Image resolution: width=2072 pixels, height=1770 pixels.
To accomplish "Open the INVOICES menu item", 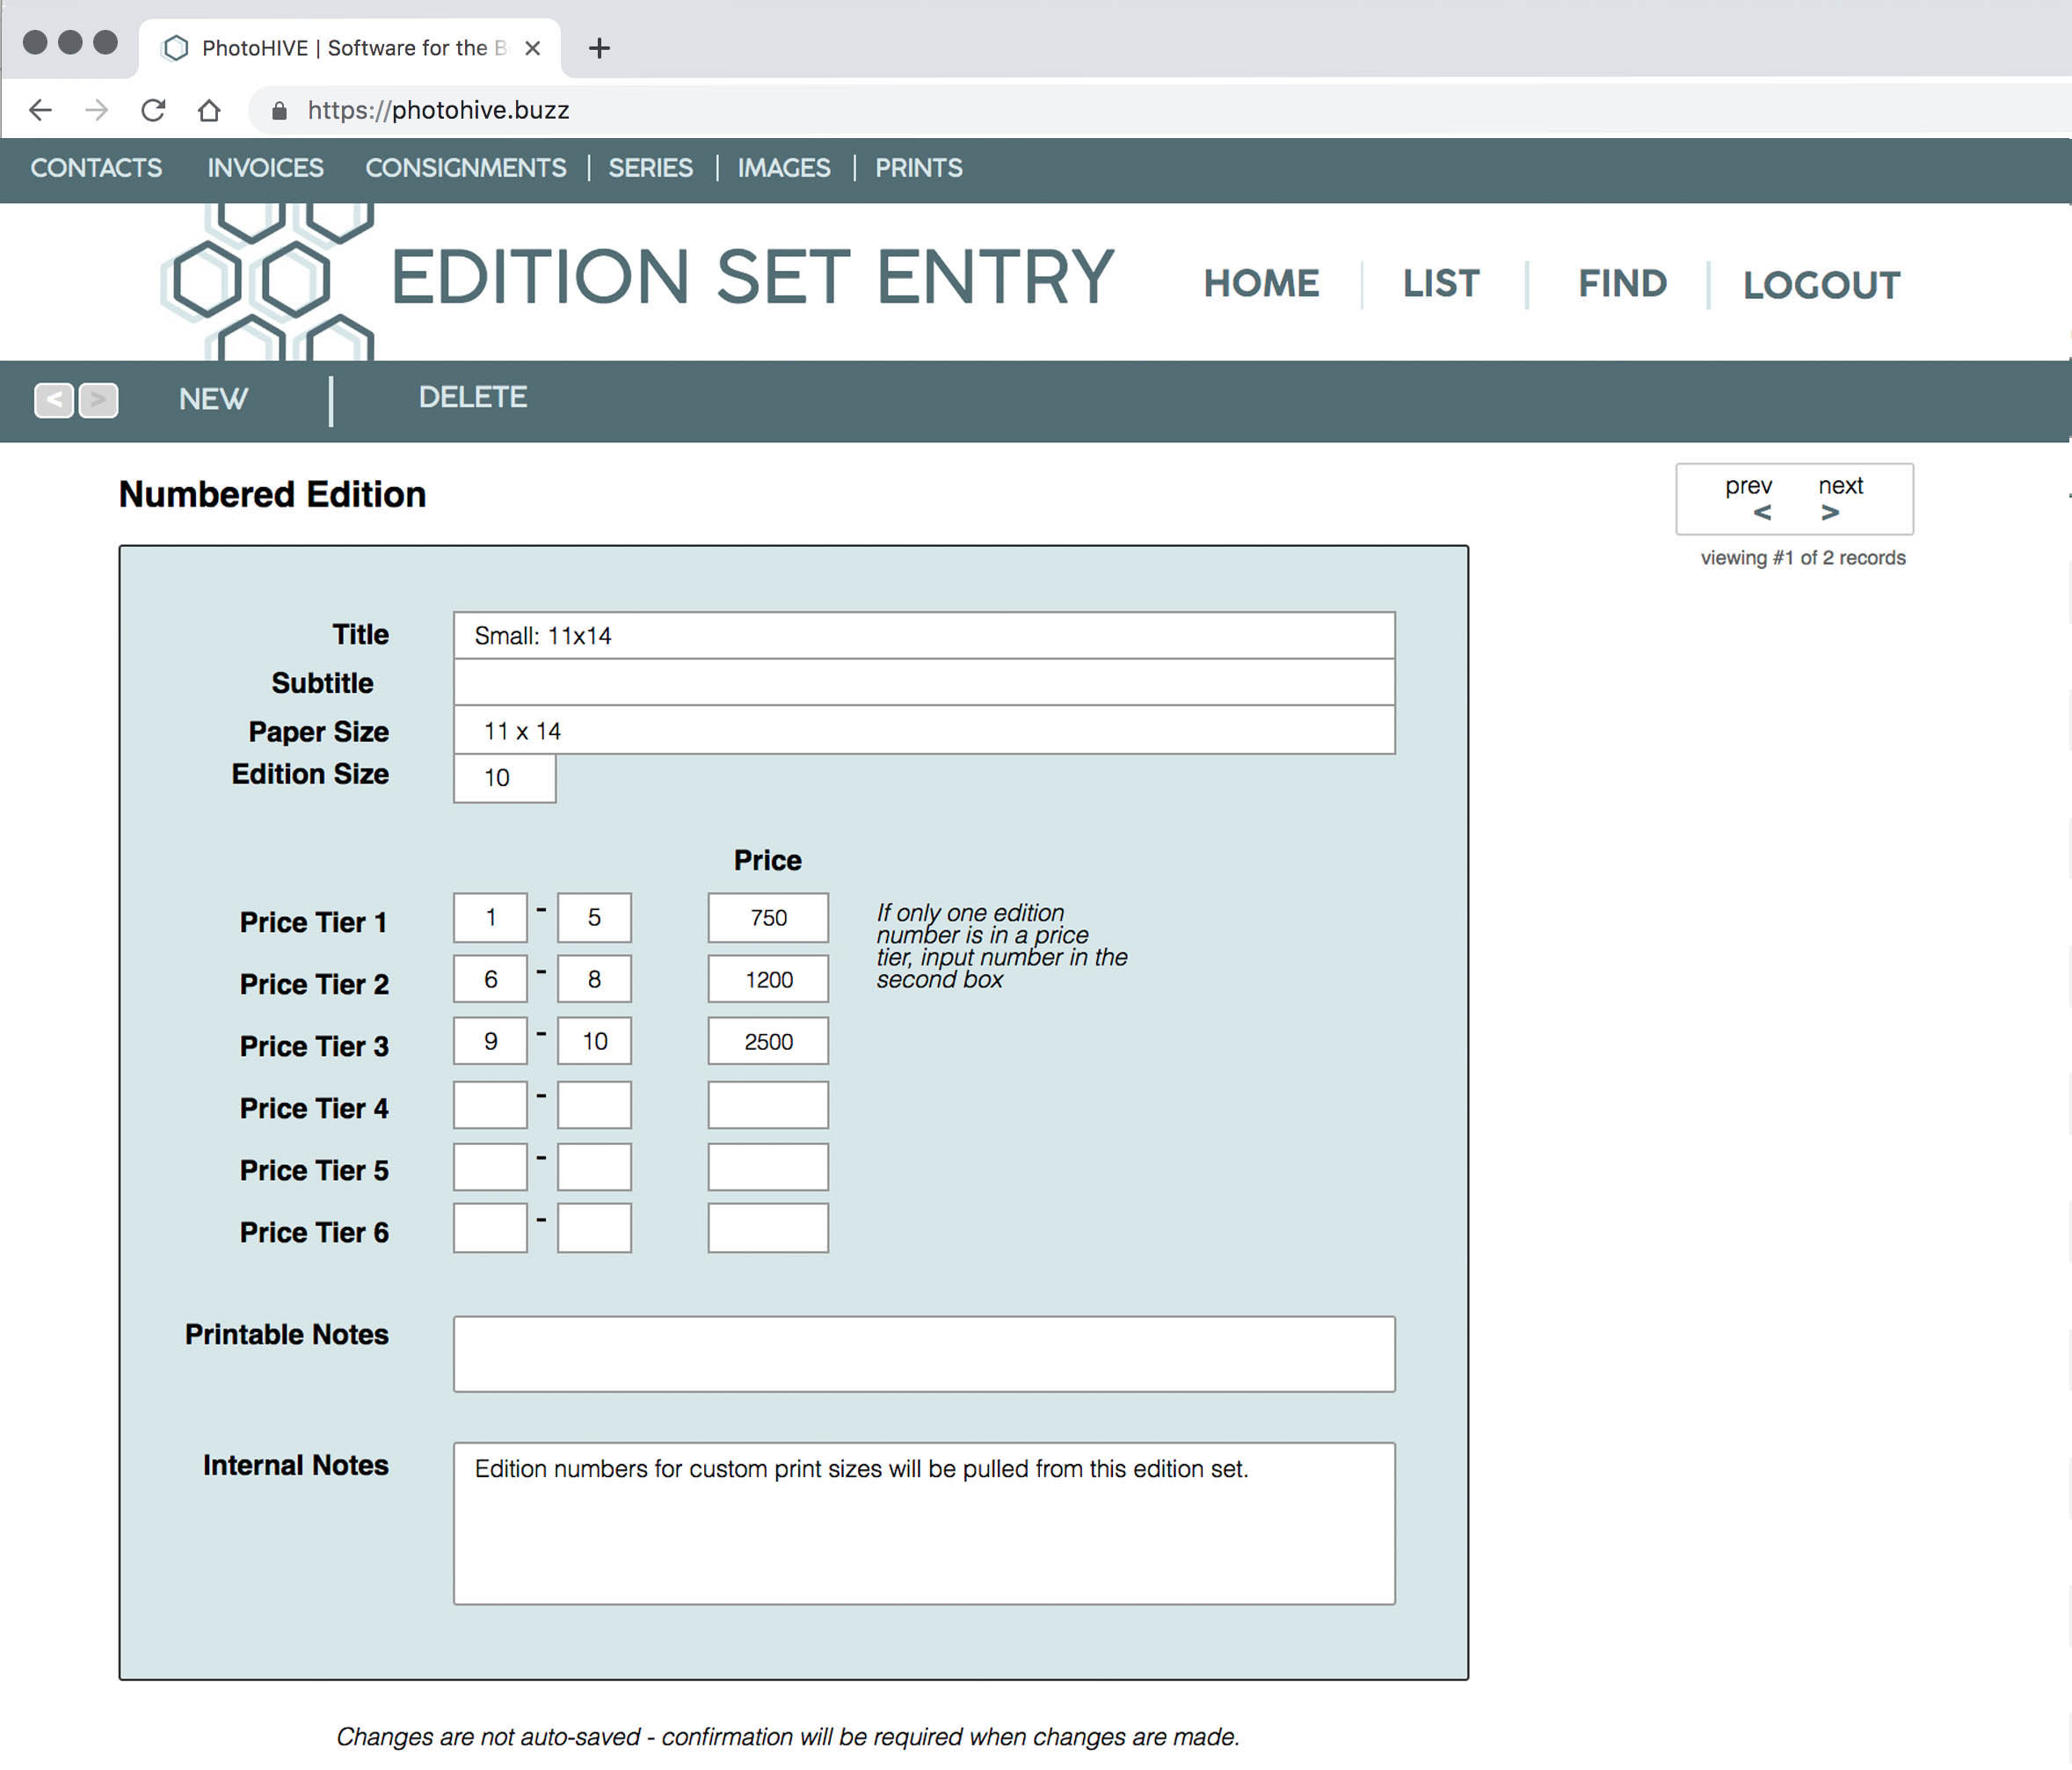I will point(265,168).
